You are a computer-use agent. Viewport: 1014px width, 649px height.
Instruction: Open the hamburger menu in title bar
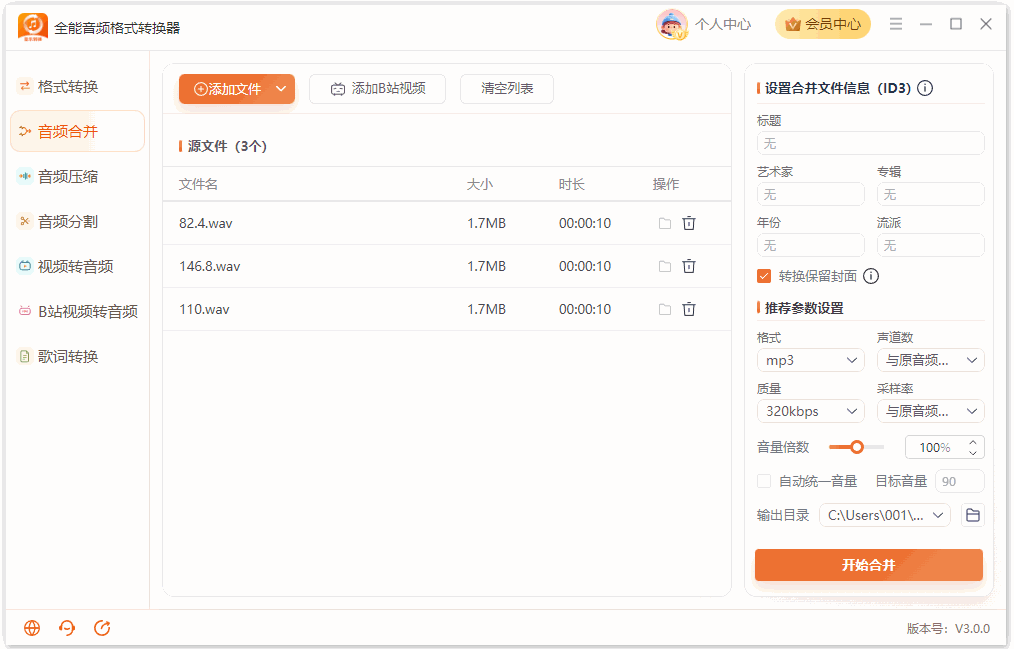point(896,25)
